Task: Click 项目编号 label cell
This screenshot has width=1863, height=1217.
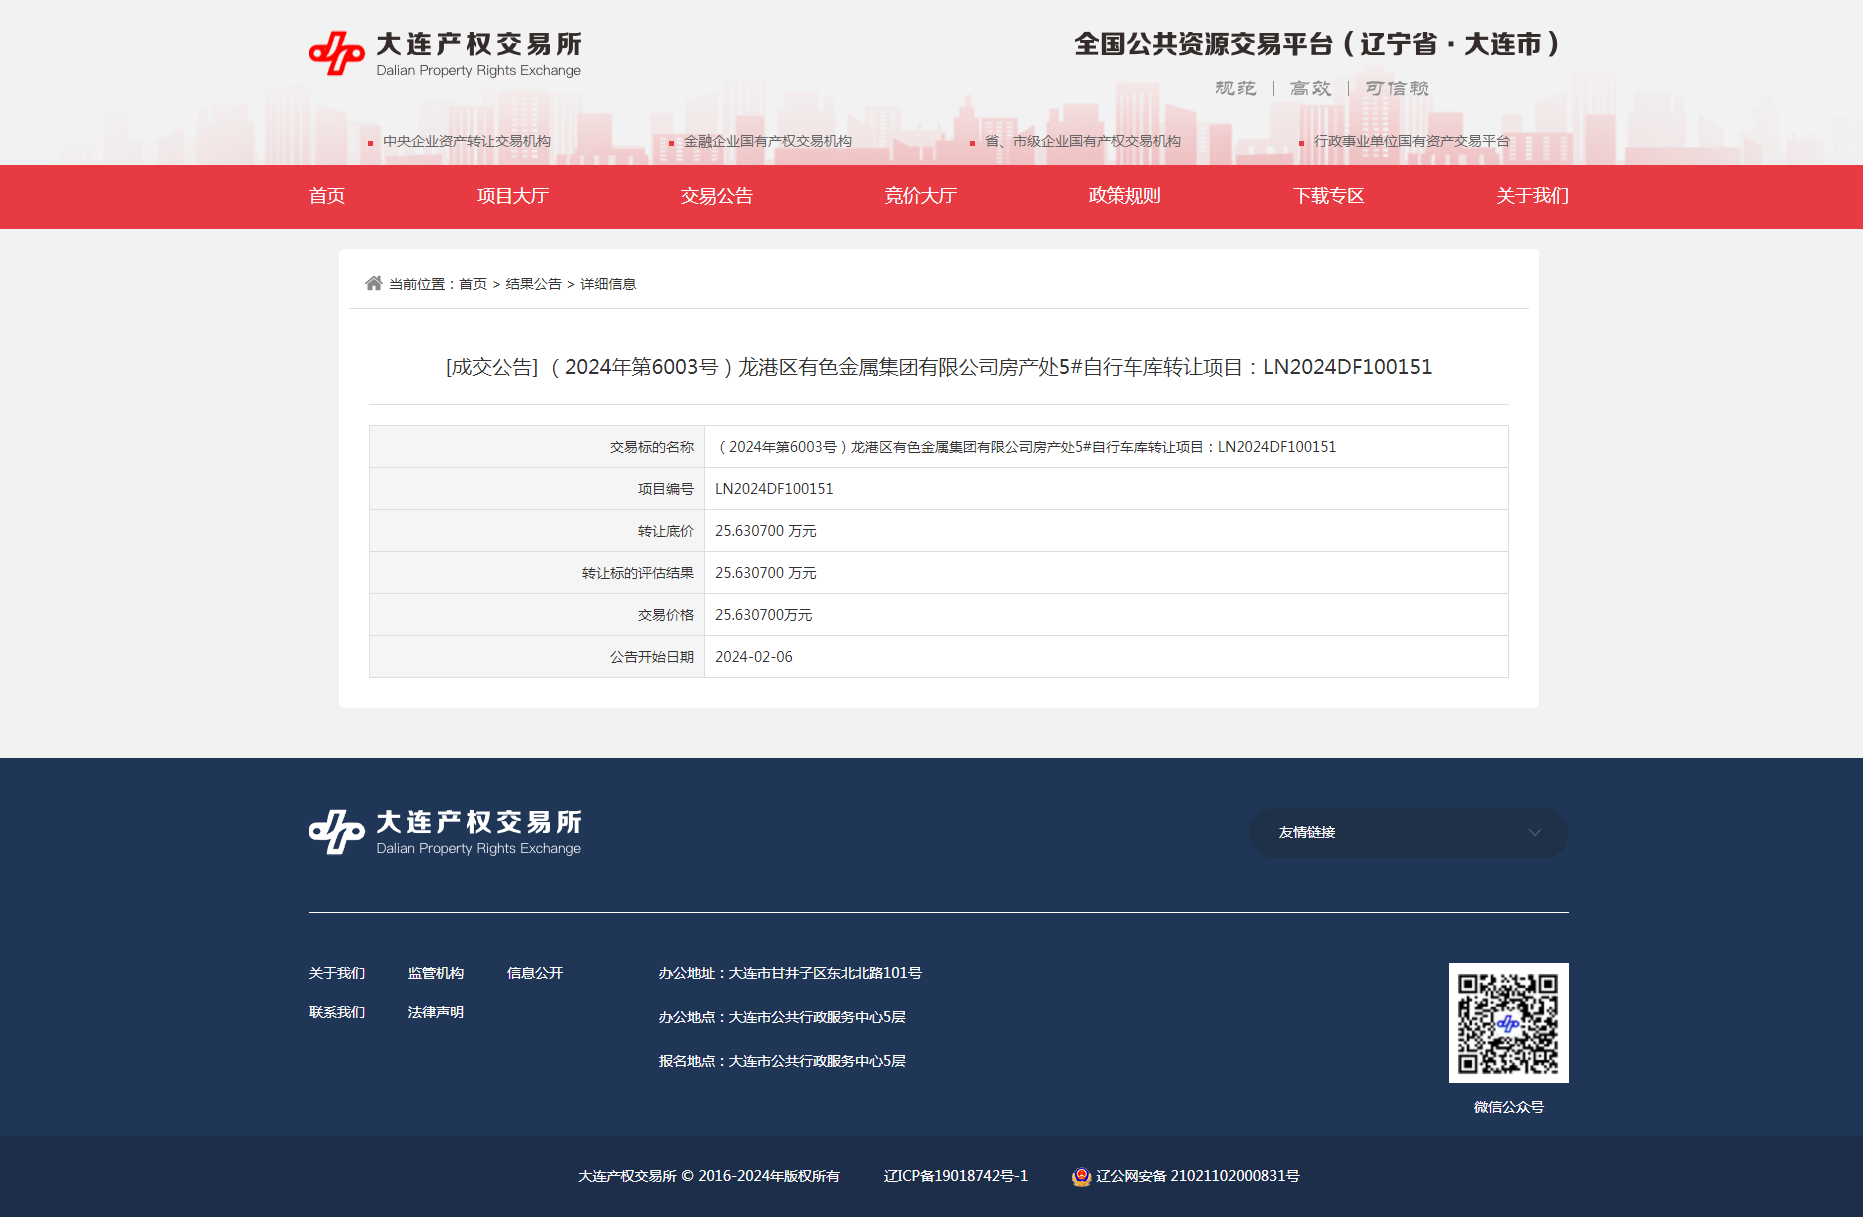Action: 537,489
